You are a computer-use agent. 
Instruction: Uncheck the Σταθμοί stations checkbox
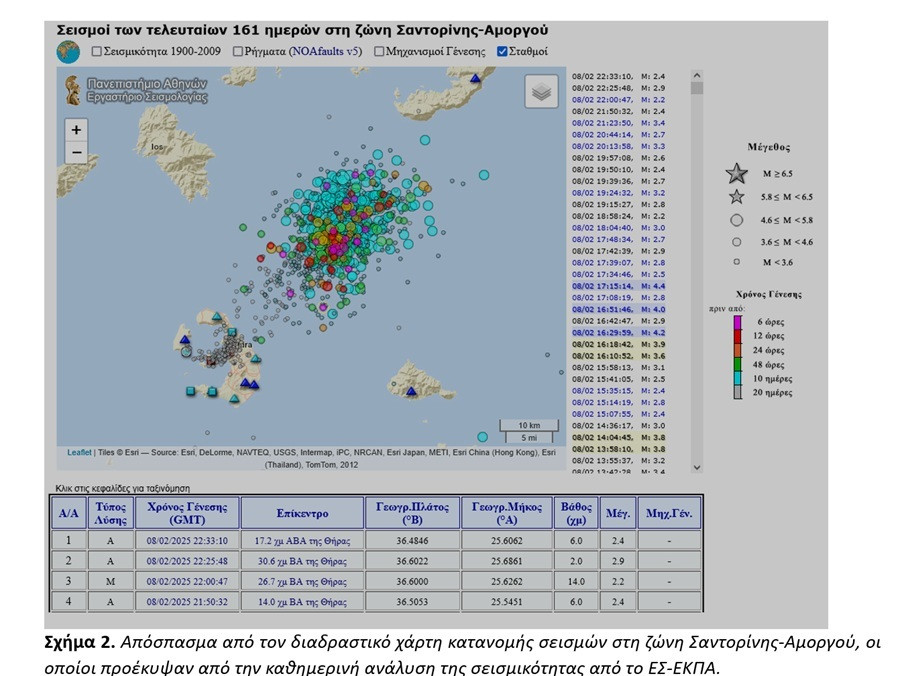pos(502,52)
